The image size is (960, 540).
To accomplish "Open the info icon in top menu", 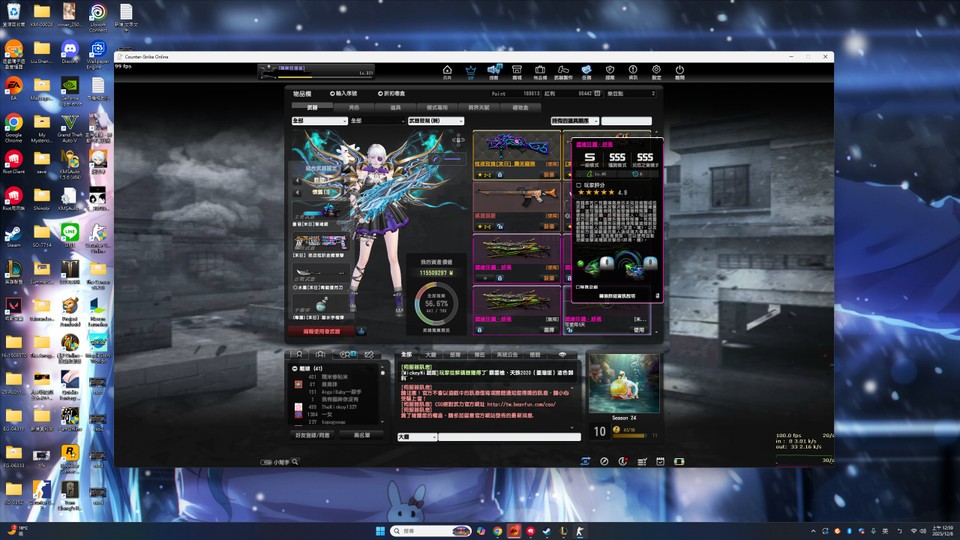I will [x=633, y=71].
